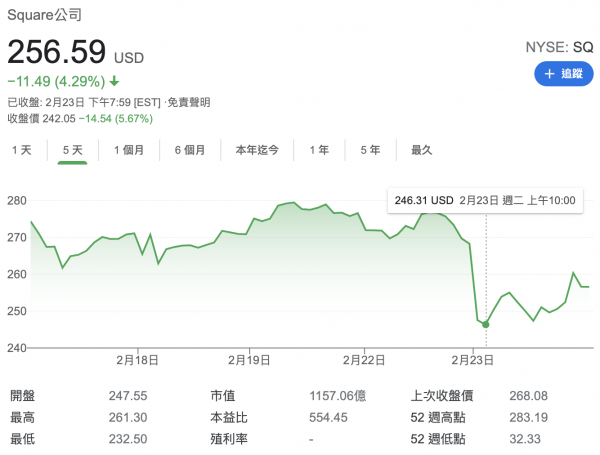Click the 最低 low label
The height and width of the screenshot is (455, 600).
tap(23, 439)
